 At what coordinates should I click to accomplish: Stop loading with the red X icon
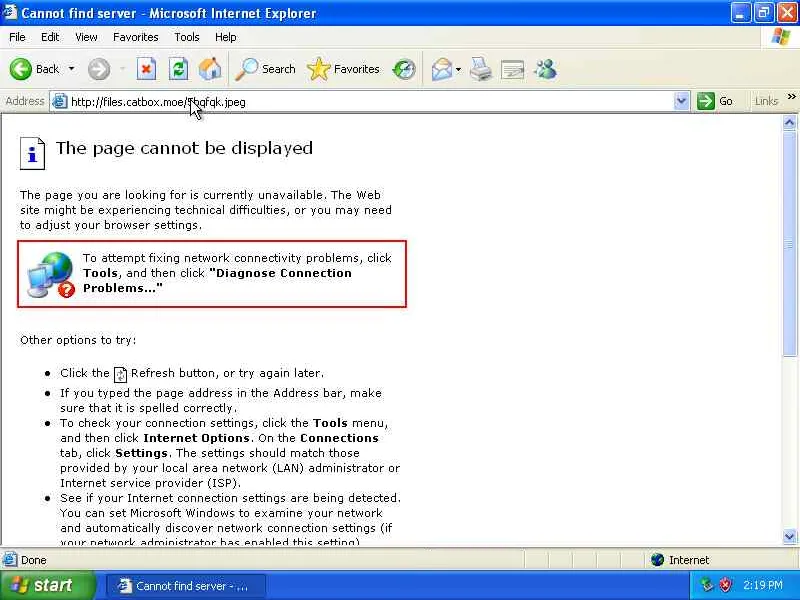click(146, 69)
